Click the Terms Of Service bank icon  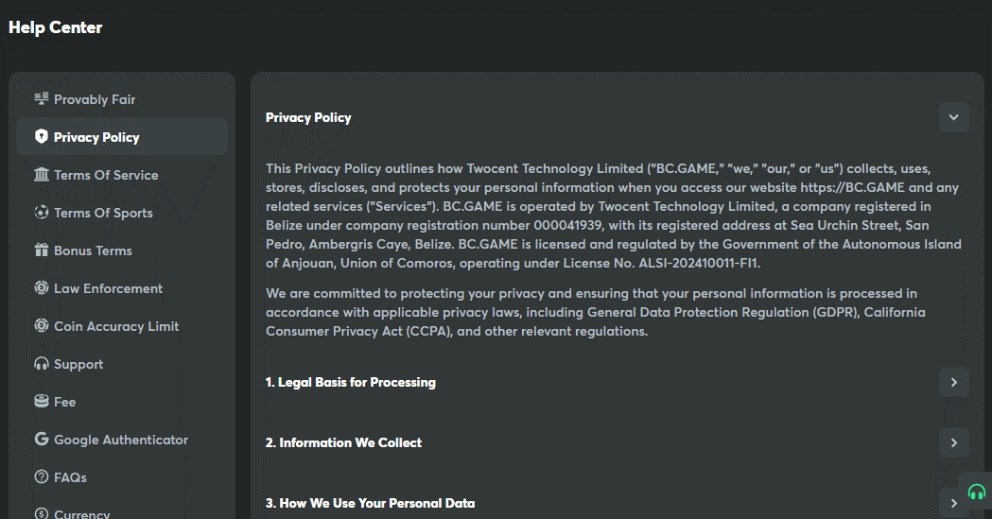tap(41, 175)
